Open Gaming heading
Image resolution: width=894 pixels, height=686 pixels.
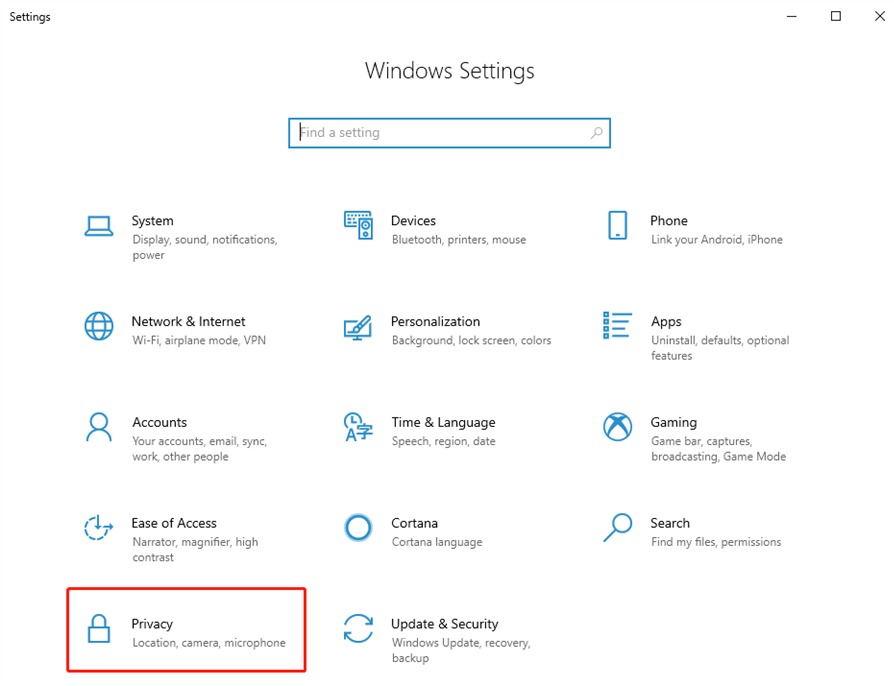[x=673, y=423]
